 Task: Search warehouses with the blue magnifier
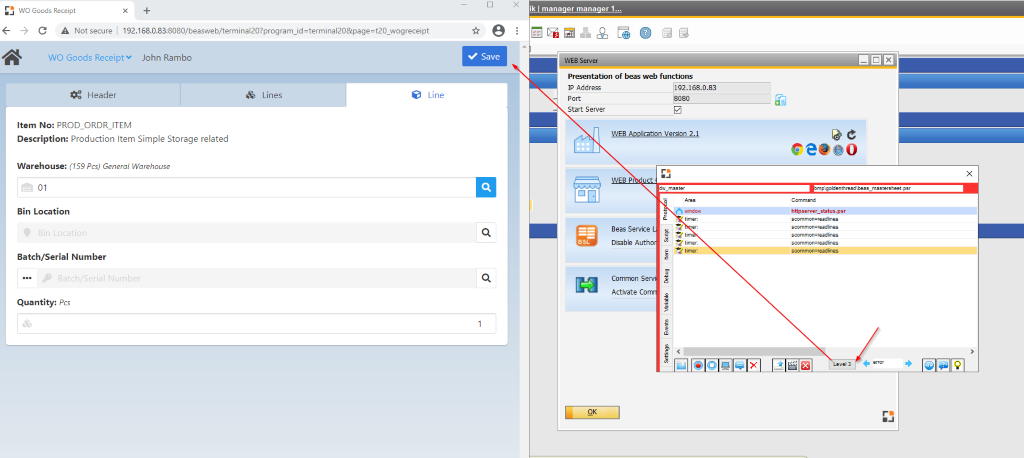tap(486, 188)
